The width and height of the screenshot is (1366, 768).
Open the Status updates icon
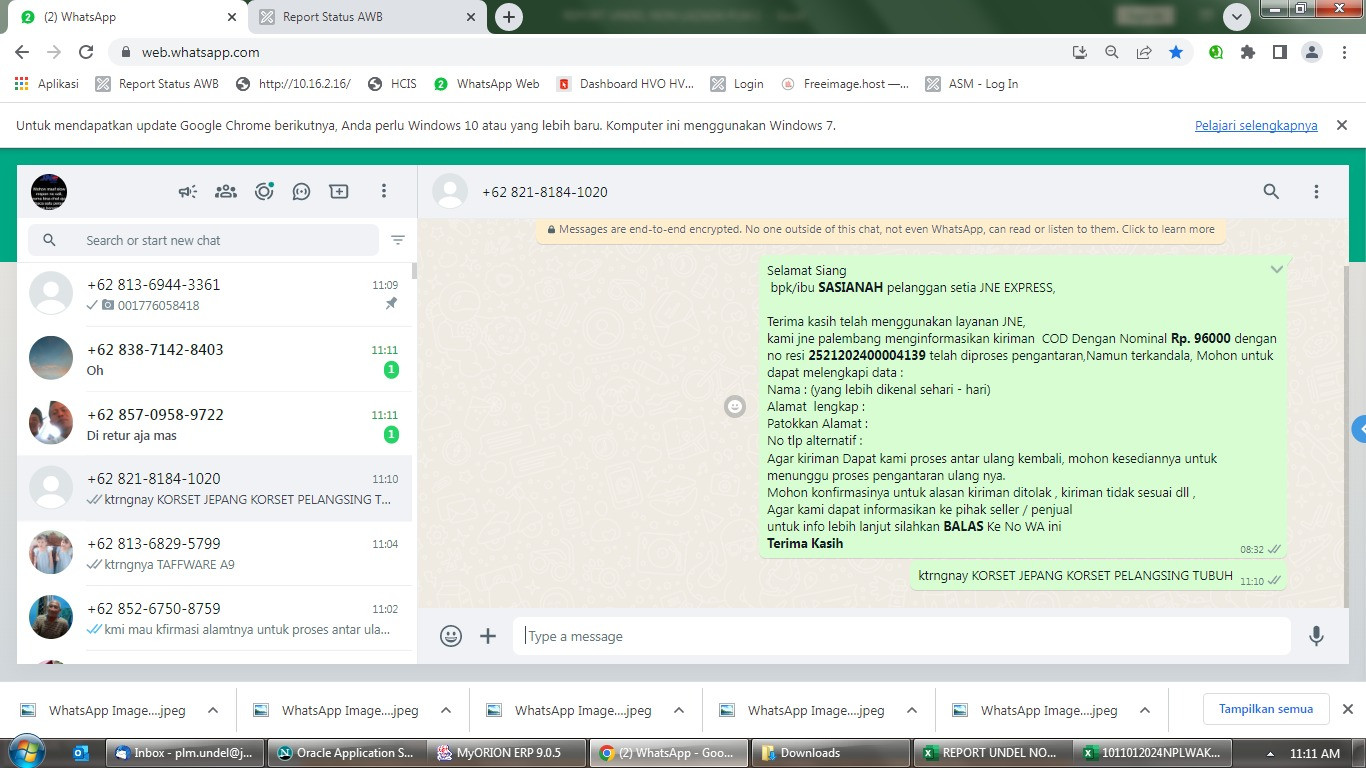click(264, 191)
